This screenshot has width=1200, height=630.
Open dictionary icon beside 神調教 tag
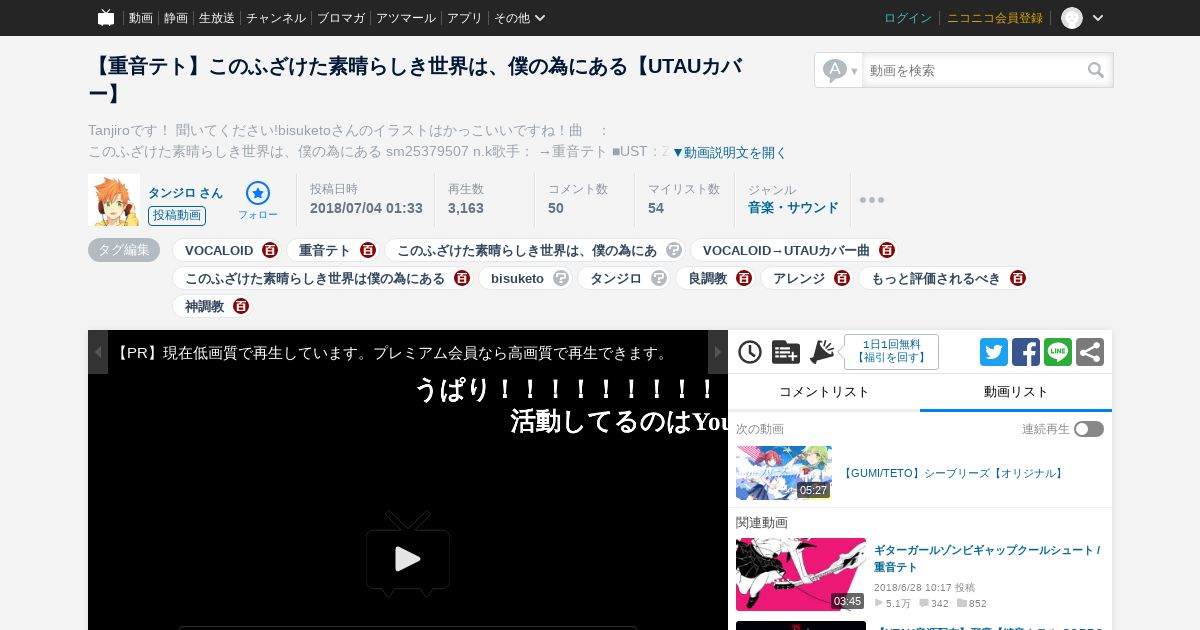(241, 306)
